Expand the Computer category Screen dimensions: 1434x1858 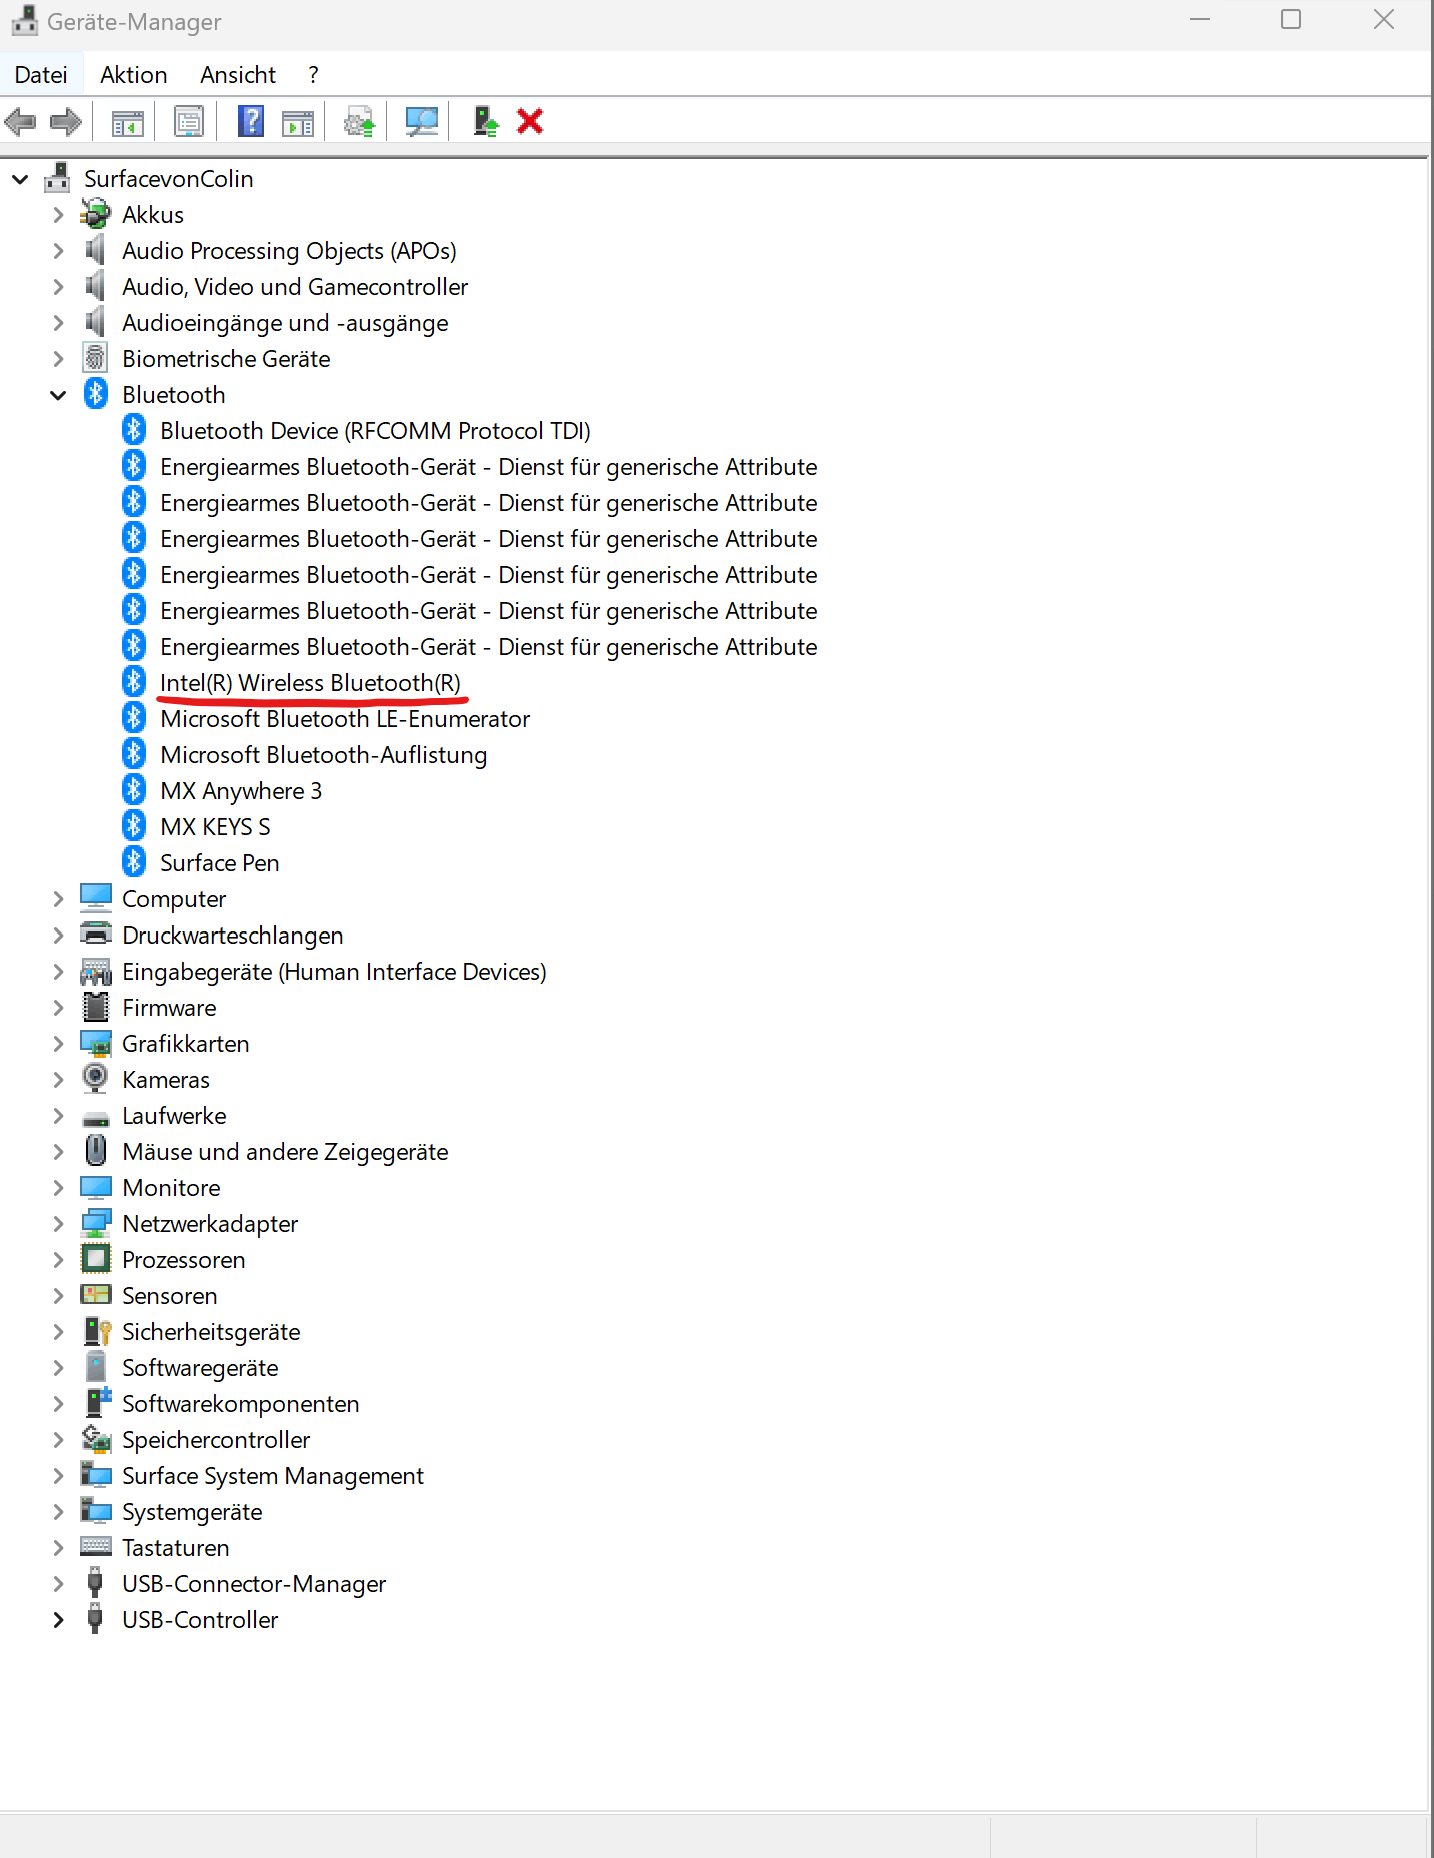58,899
